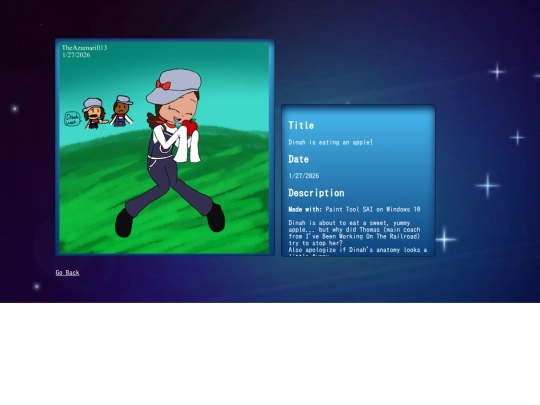Click the "Made with:" label
The height and width of the screenshot is (405, 540).
click(305, 209)
